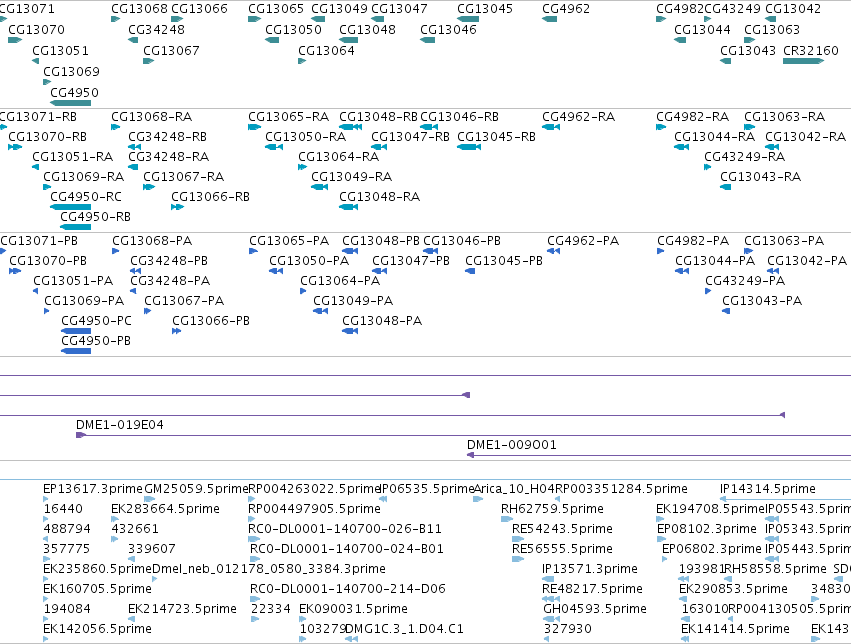
Task: Select the CG13042-PA protein label
Action: [806, 260]
